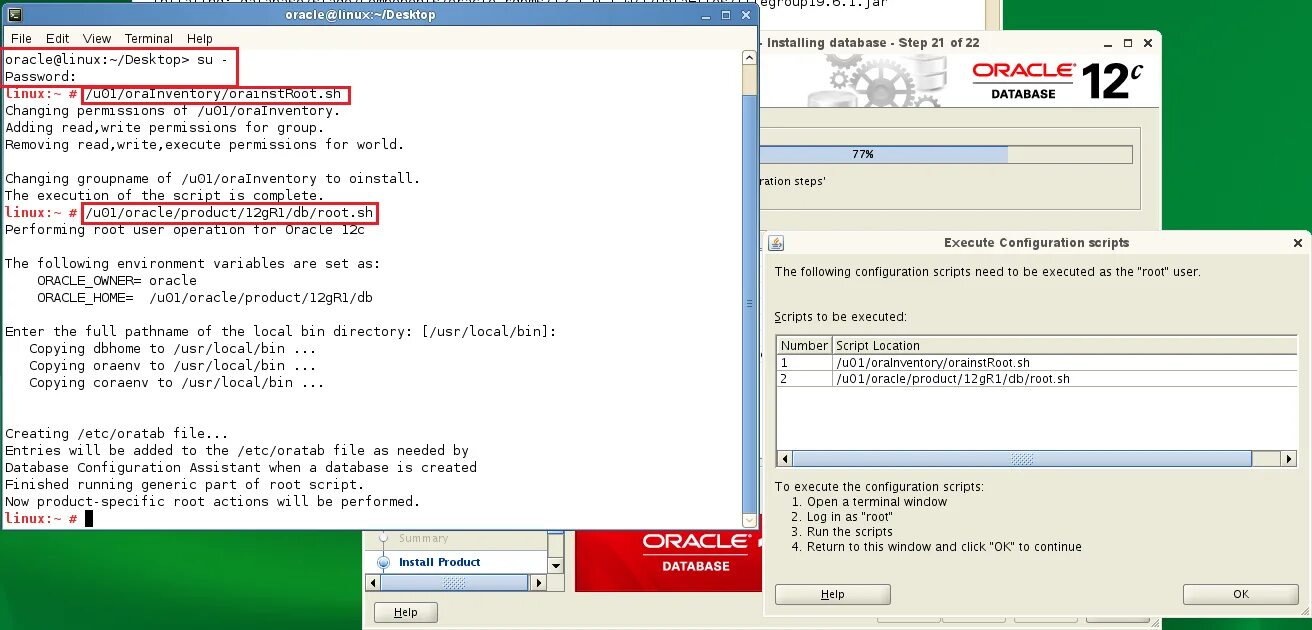Viewport: 1312px width, 630px height.
Task: Click the scripts table right scroll arrow
Action: (x=1289, y=459)
